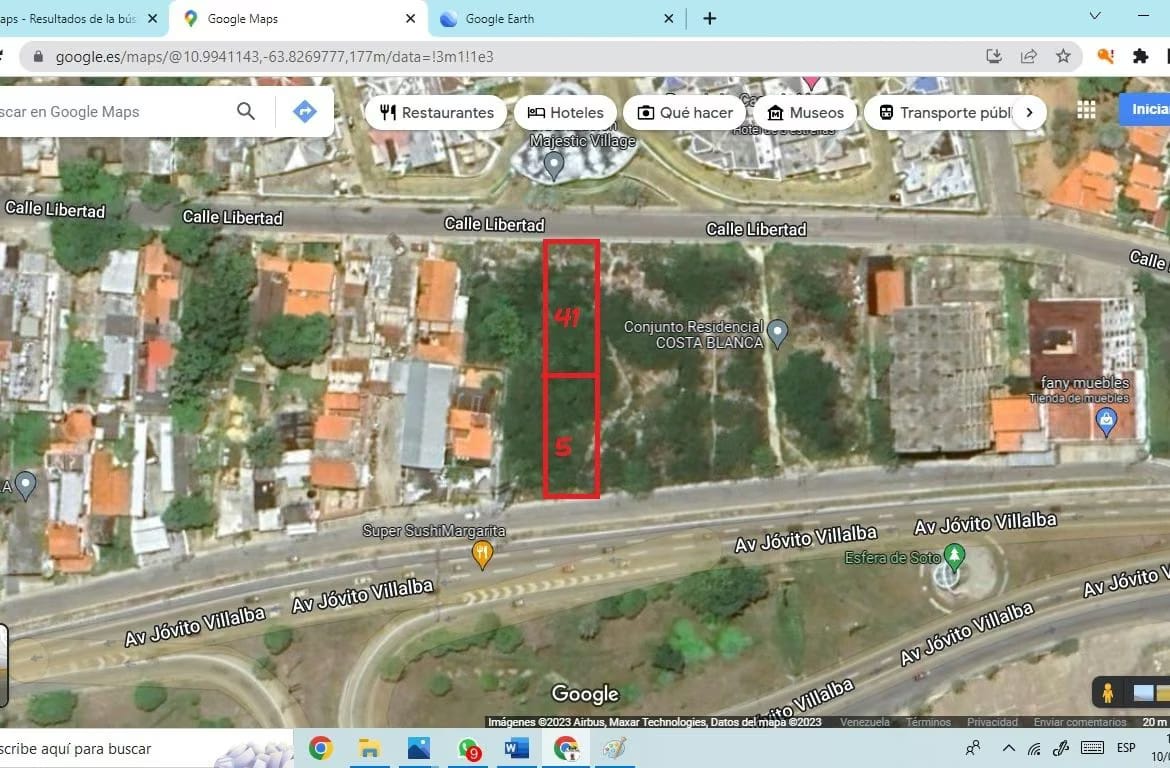This screenshot has width=1170, height=768.
Task: Open directions with the blue arrow icon
Action: coord(304,111)
